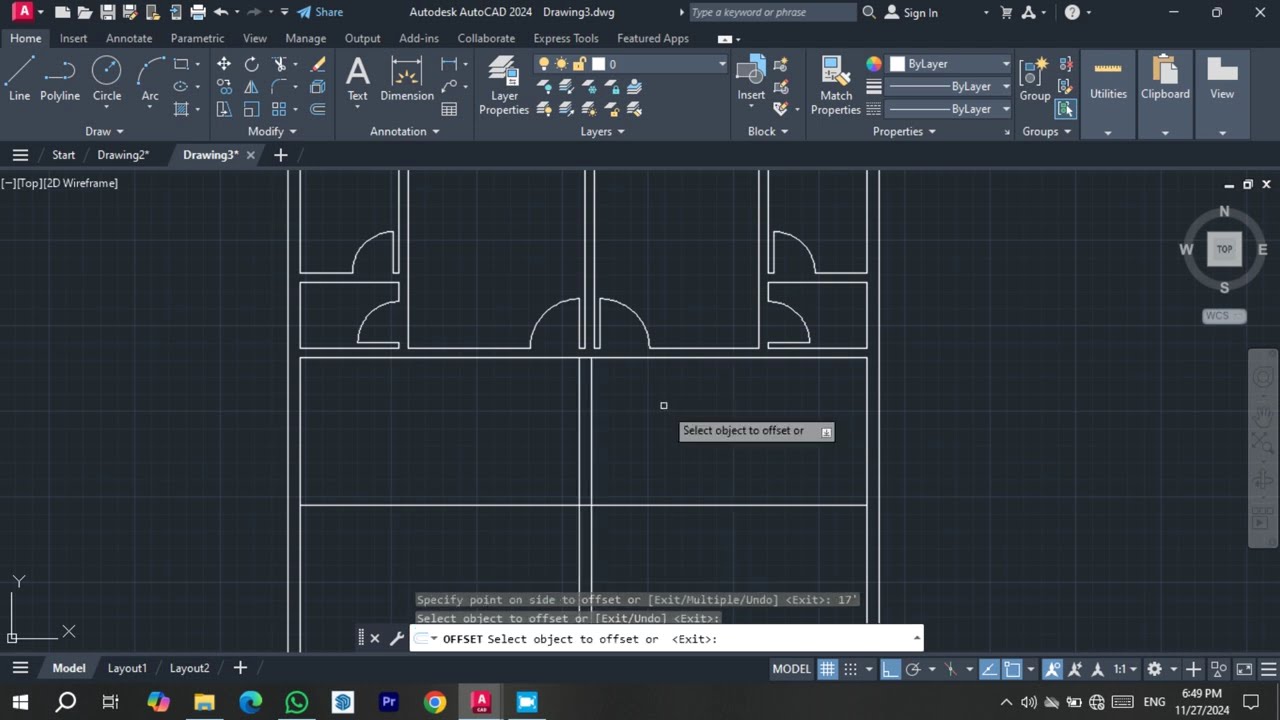
Task: Click the MODEL space status button
Action: (791, 669)
